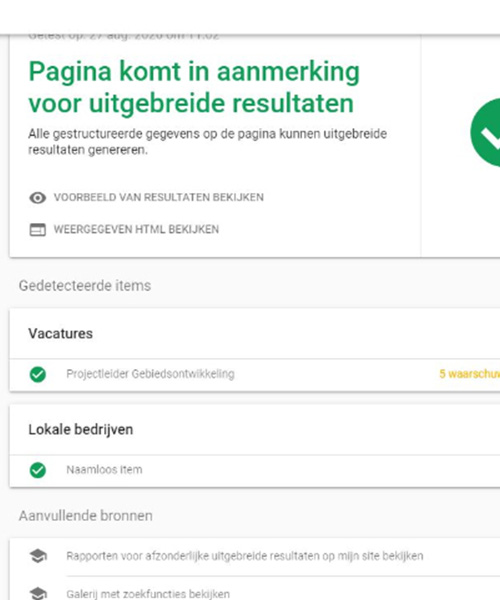Click green check beside Projectleider Gebiedsontwikkeling

(37, 374)
